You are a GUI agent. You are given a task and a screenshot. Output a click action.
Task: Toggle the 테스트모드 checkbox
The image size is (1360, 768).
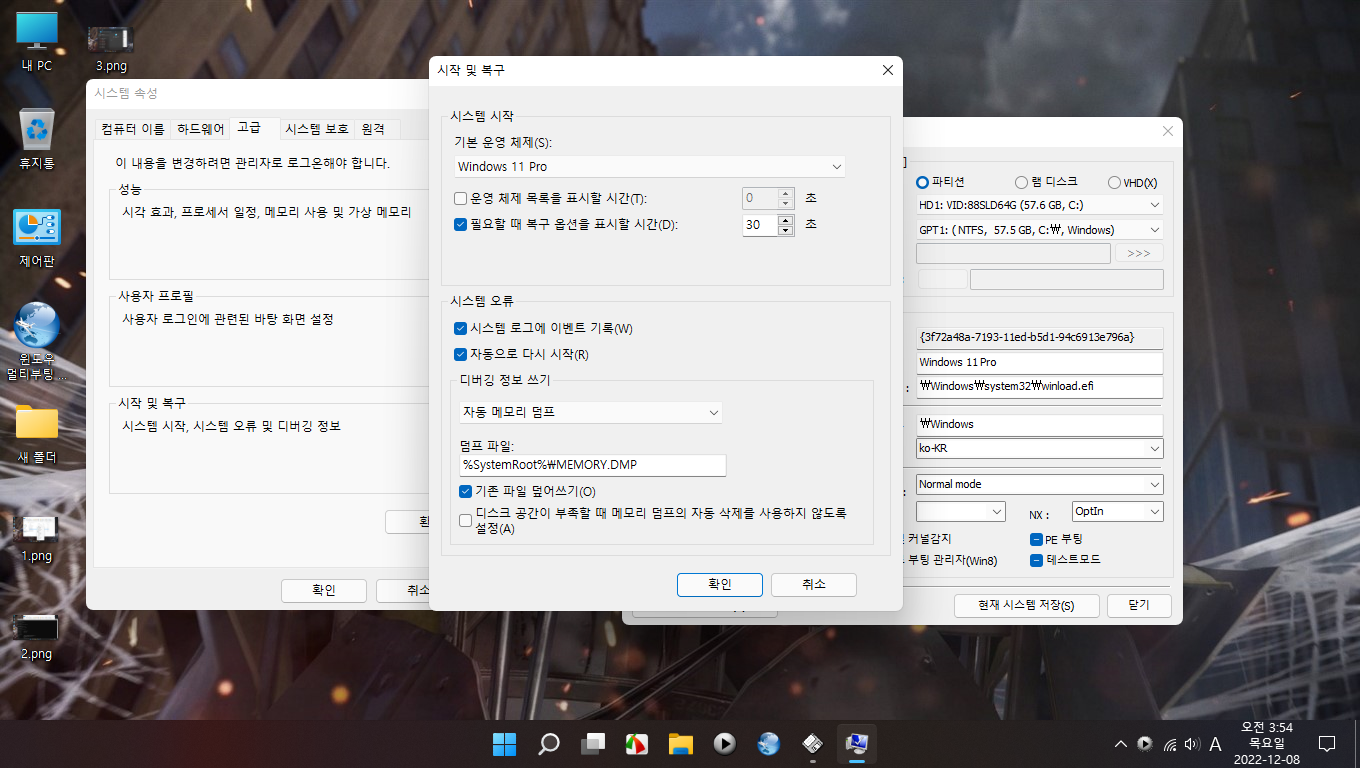click(1037, 560)
